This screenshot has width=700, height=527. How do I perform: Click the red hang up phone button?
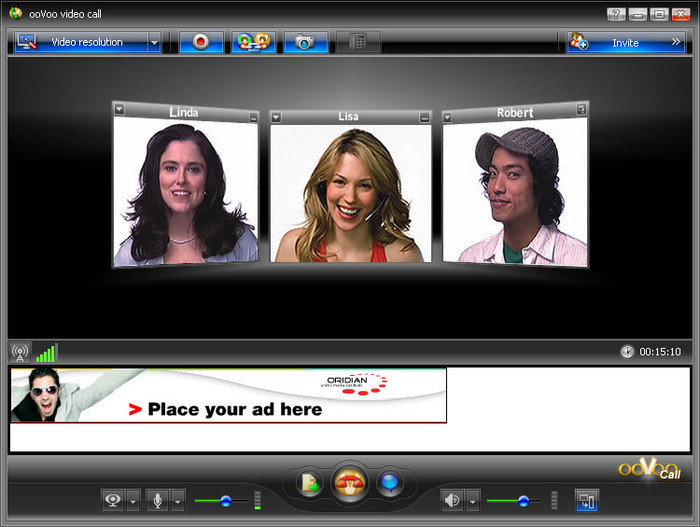pyautogui.click(x=350, y=484)
